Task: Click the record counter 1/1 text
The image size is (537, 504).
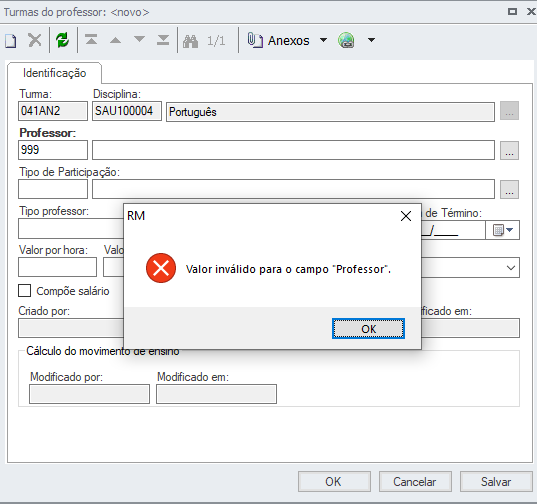Action: click(x=216, y=41)
